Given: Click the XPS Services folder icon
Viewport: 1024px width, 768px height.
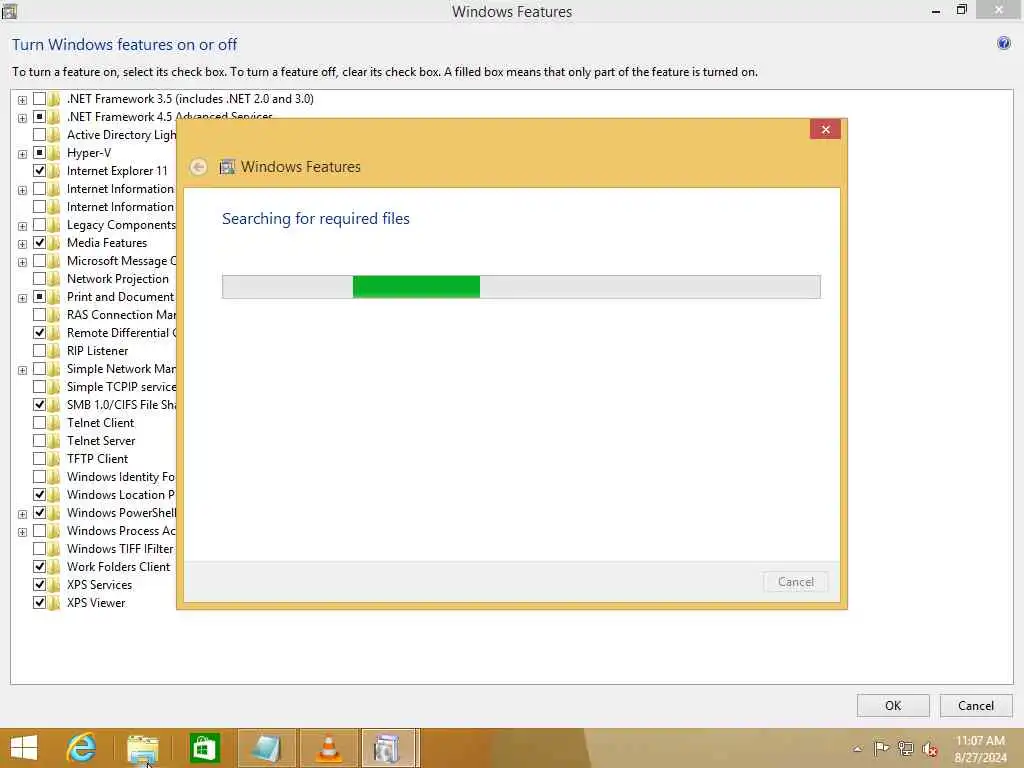Looking at the screenshot, I should 54,584.
